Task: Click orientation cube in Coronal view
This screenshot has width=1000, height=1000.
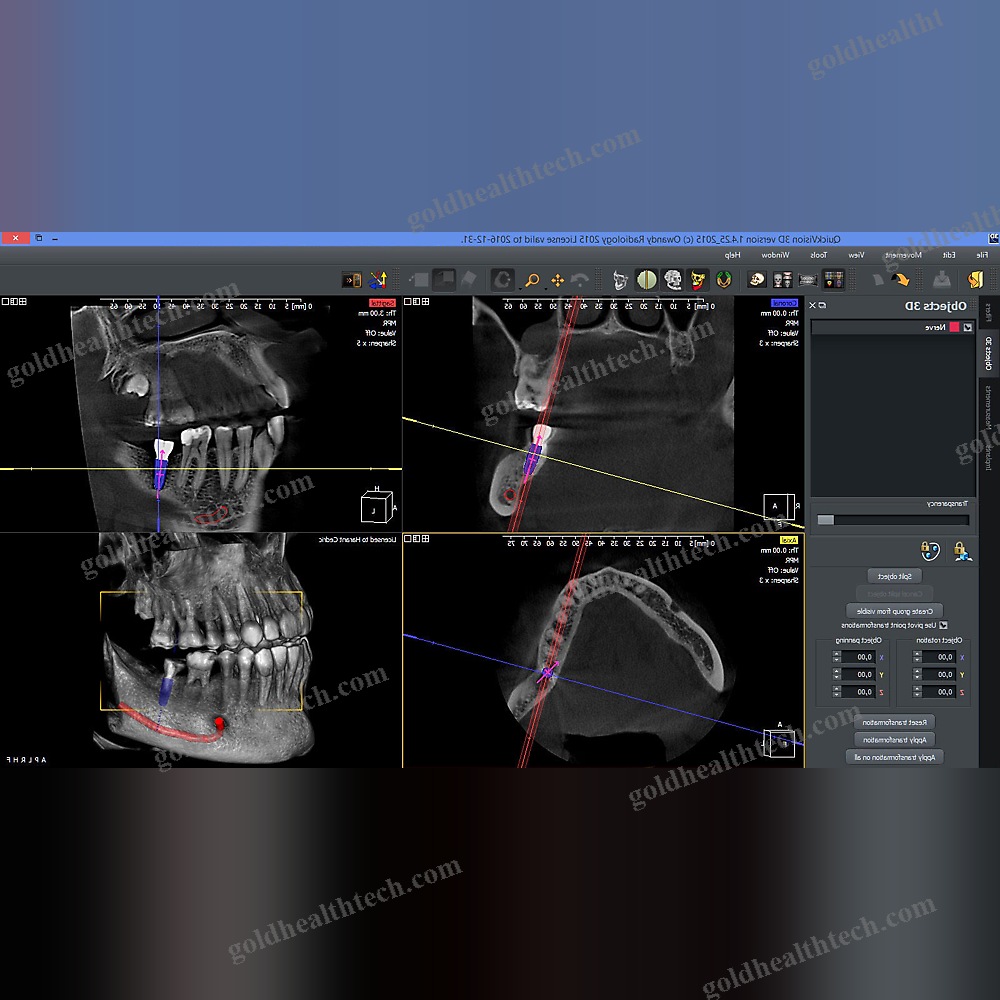Action: (x=779, y=506)
